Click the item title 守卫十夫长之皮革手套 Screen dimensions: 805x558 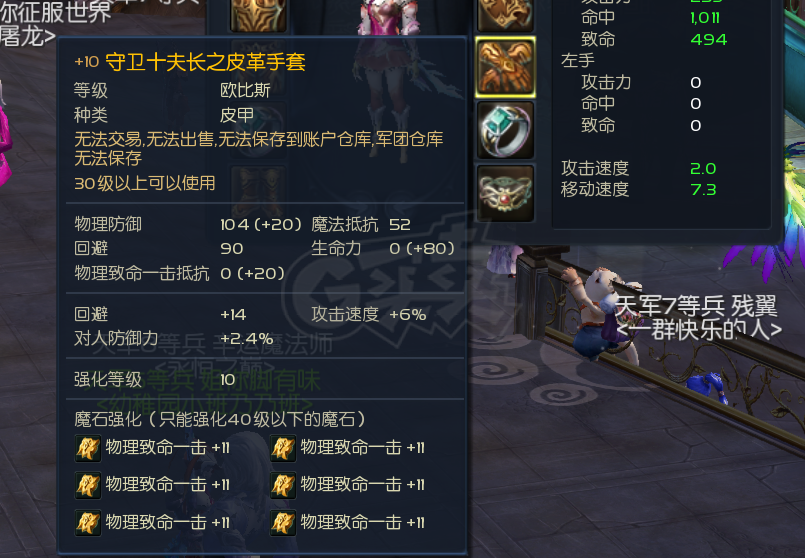tap(205, 62)
